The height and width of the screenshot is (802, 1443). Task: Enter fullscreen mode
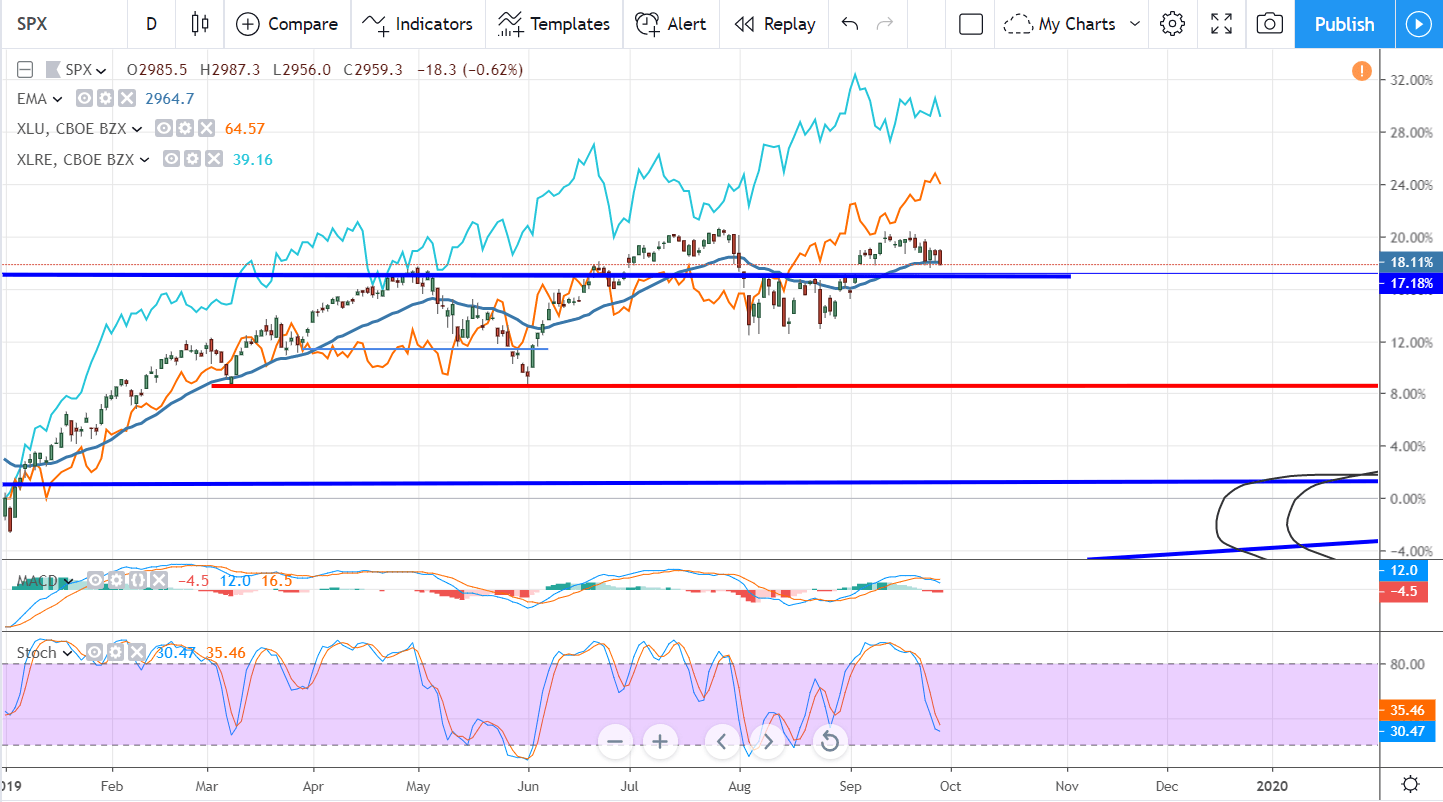[x=1221, y=24]
